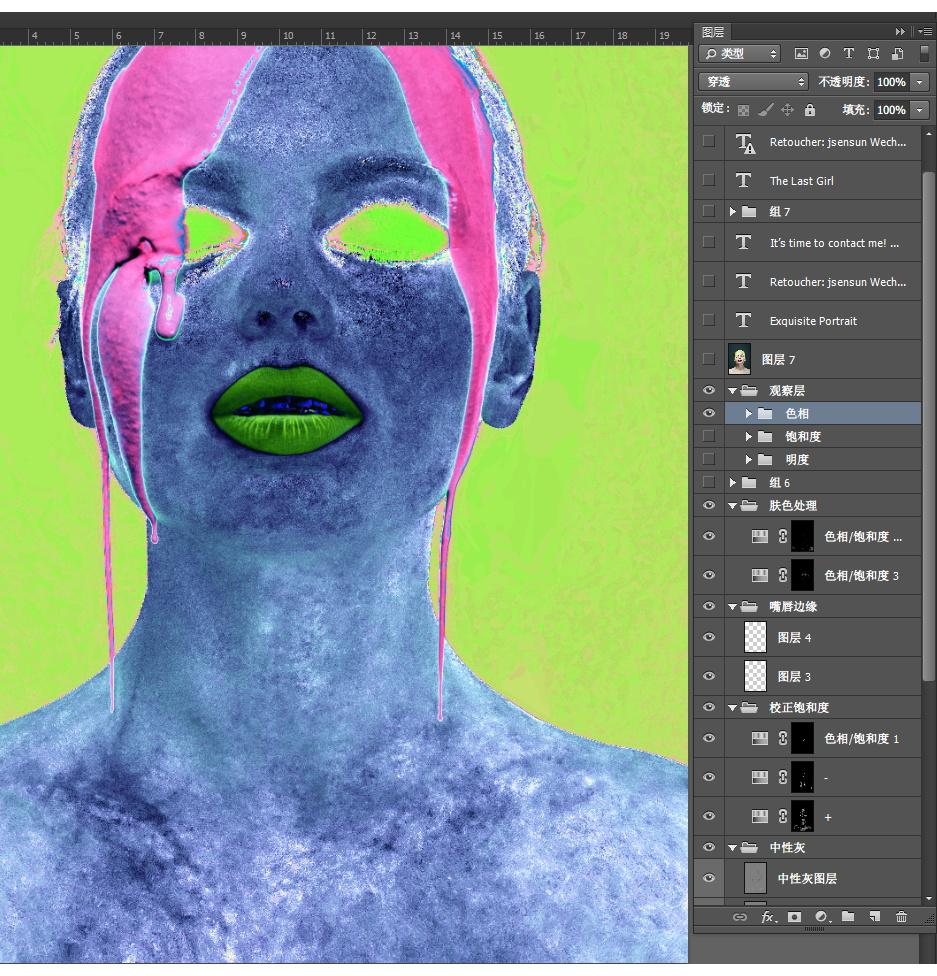937x976 pixels.
Task: Switch to the 图层 panel tab
Action: [x=713, y=32]
